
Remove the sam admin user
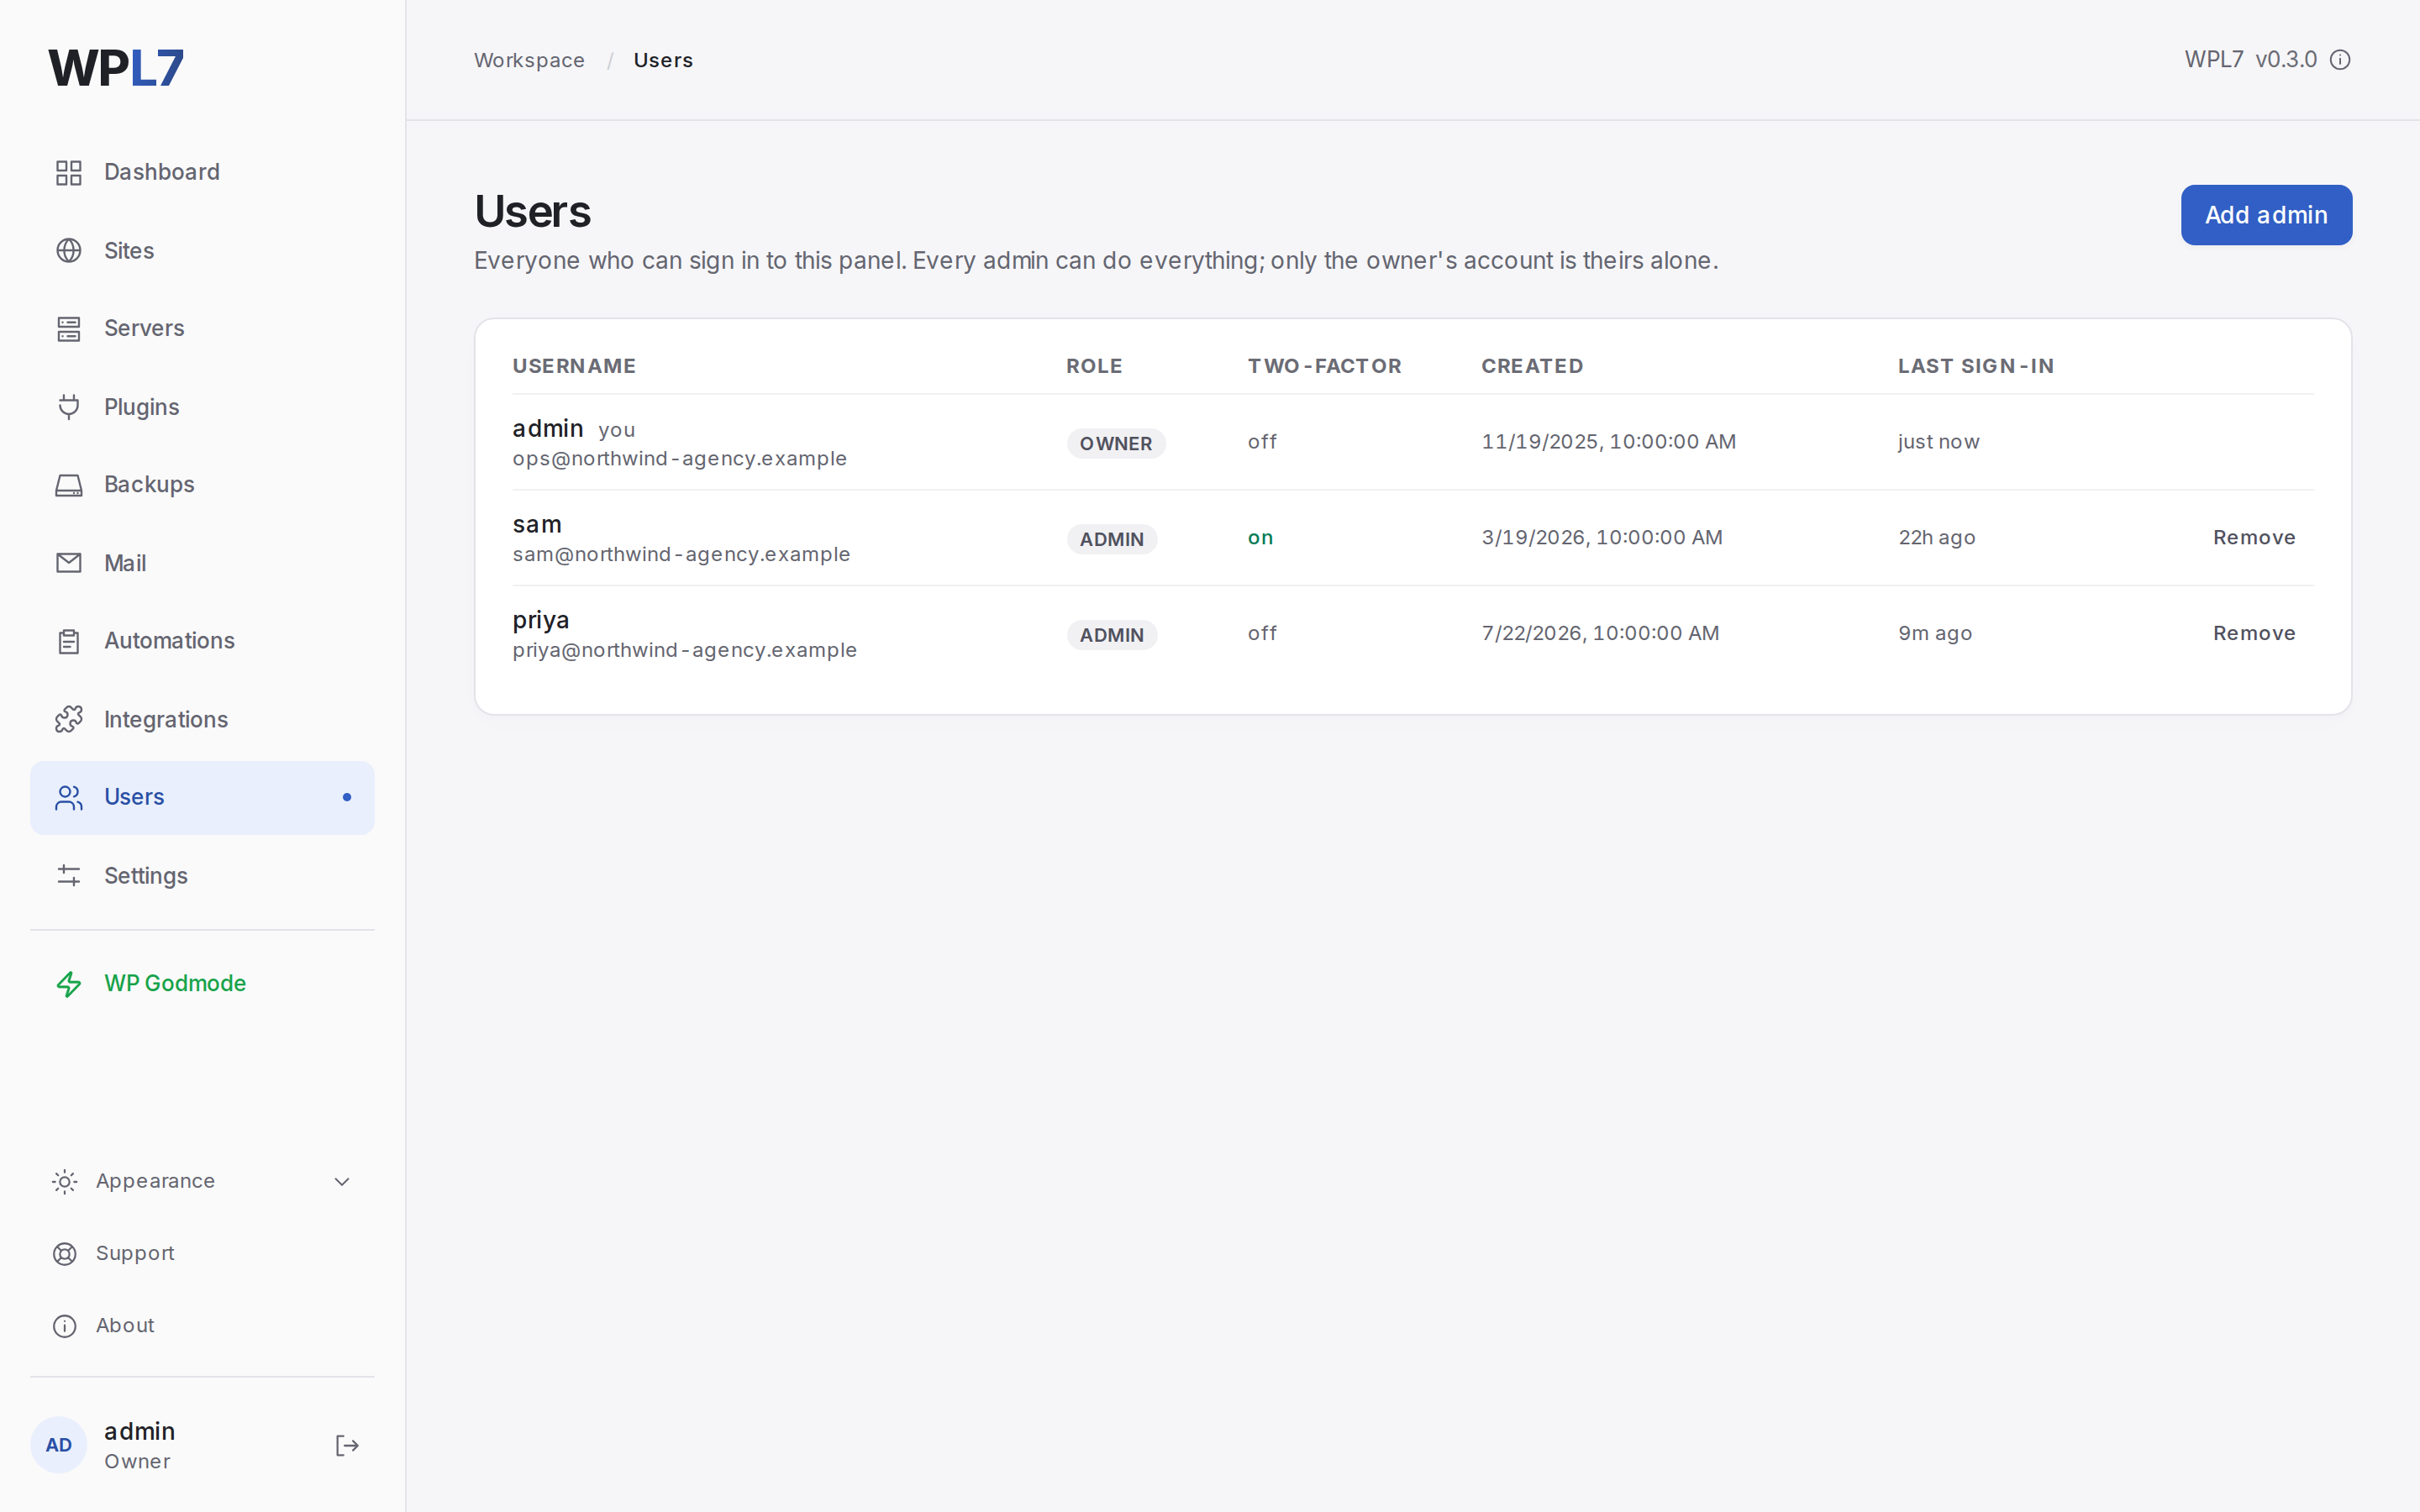click(x=2254, y=538)
